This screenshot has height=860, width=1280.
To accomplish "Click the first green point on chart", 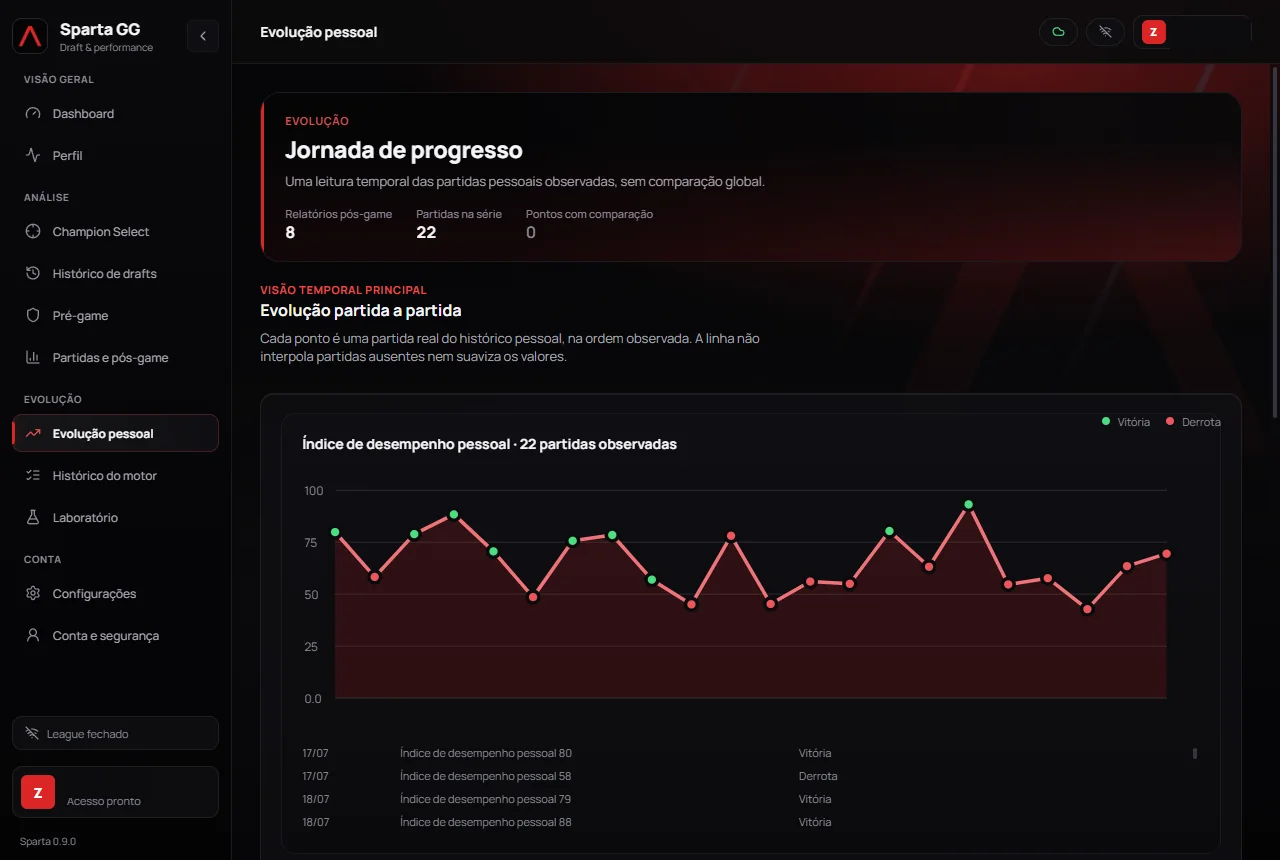I will point(335,532).
